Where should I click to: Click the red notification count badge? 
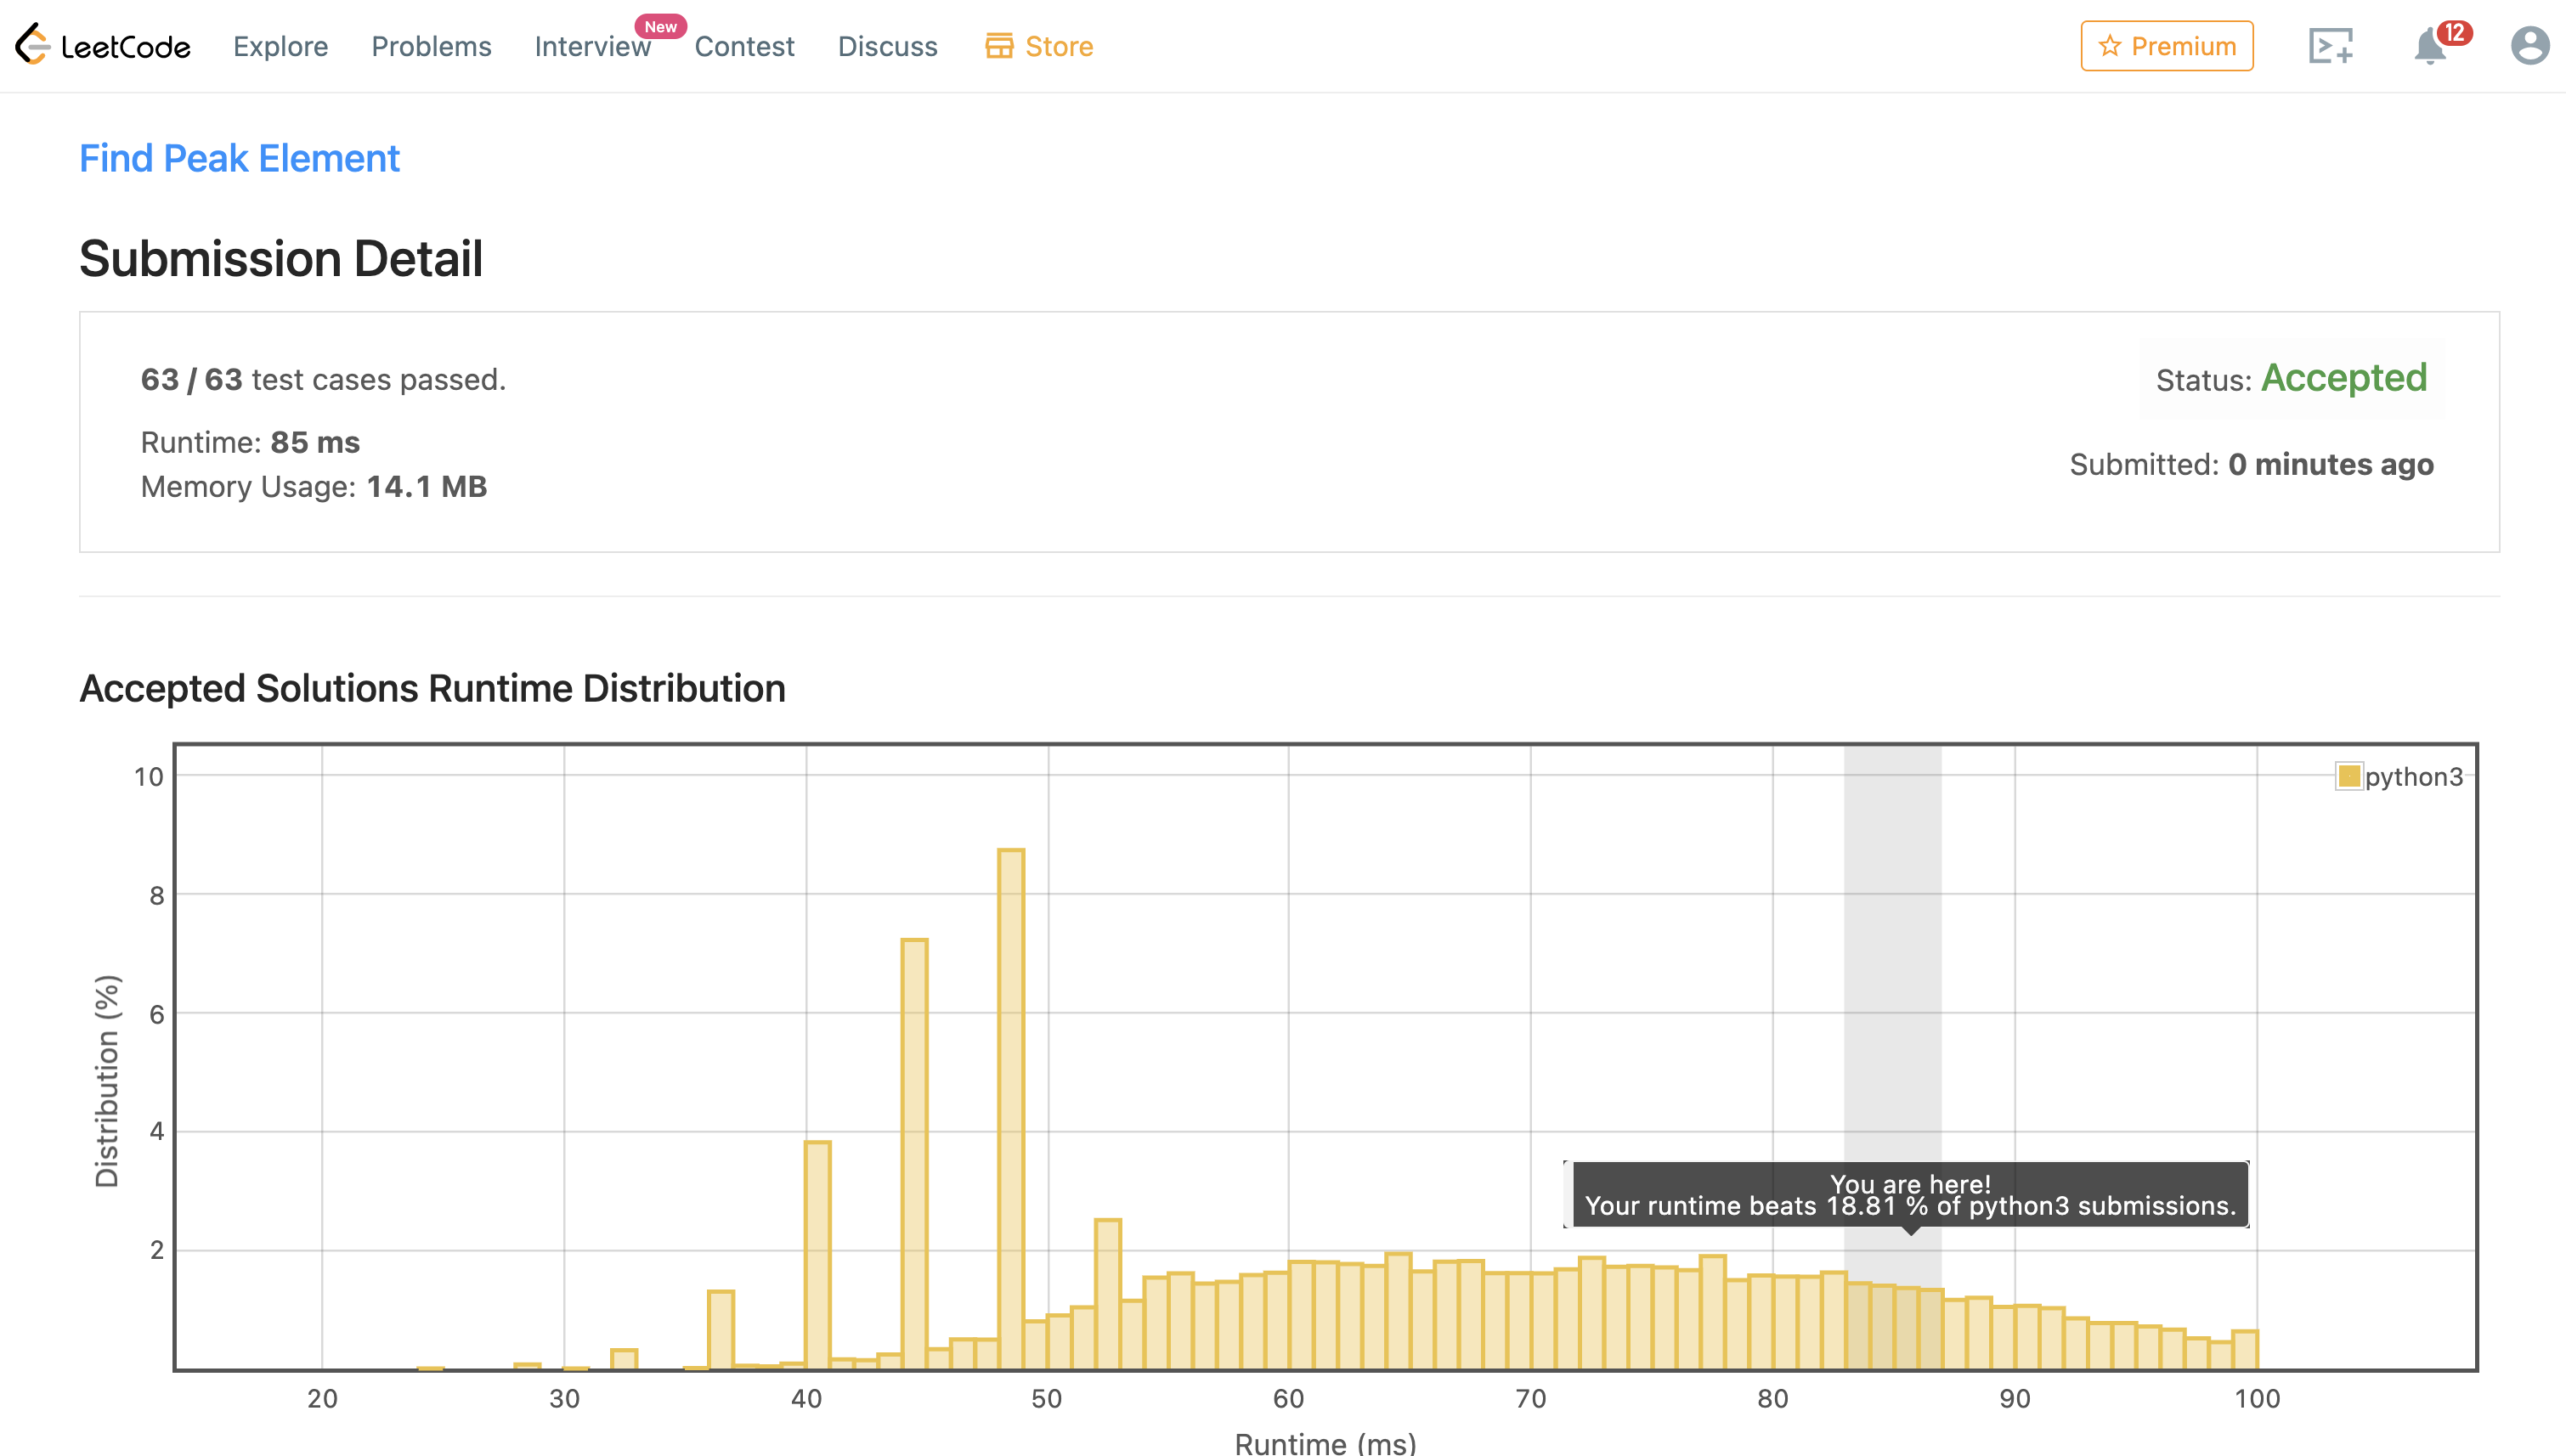click(2454, 32)
